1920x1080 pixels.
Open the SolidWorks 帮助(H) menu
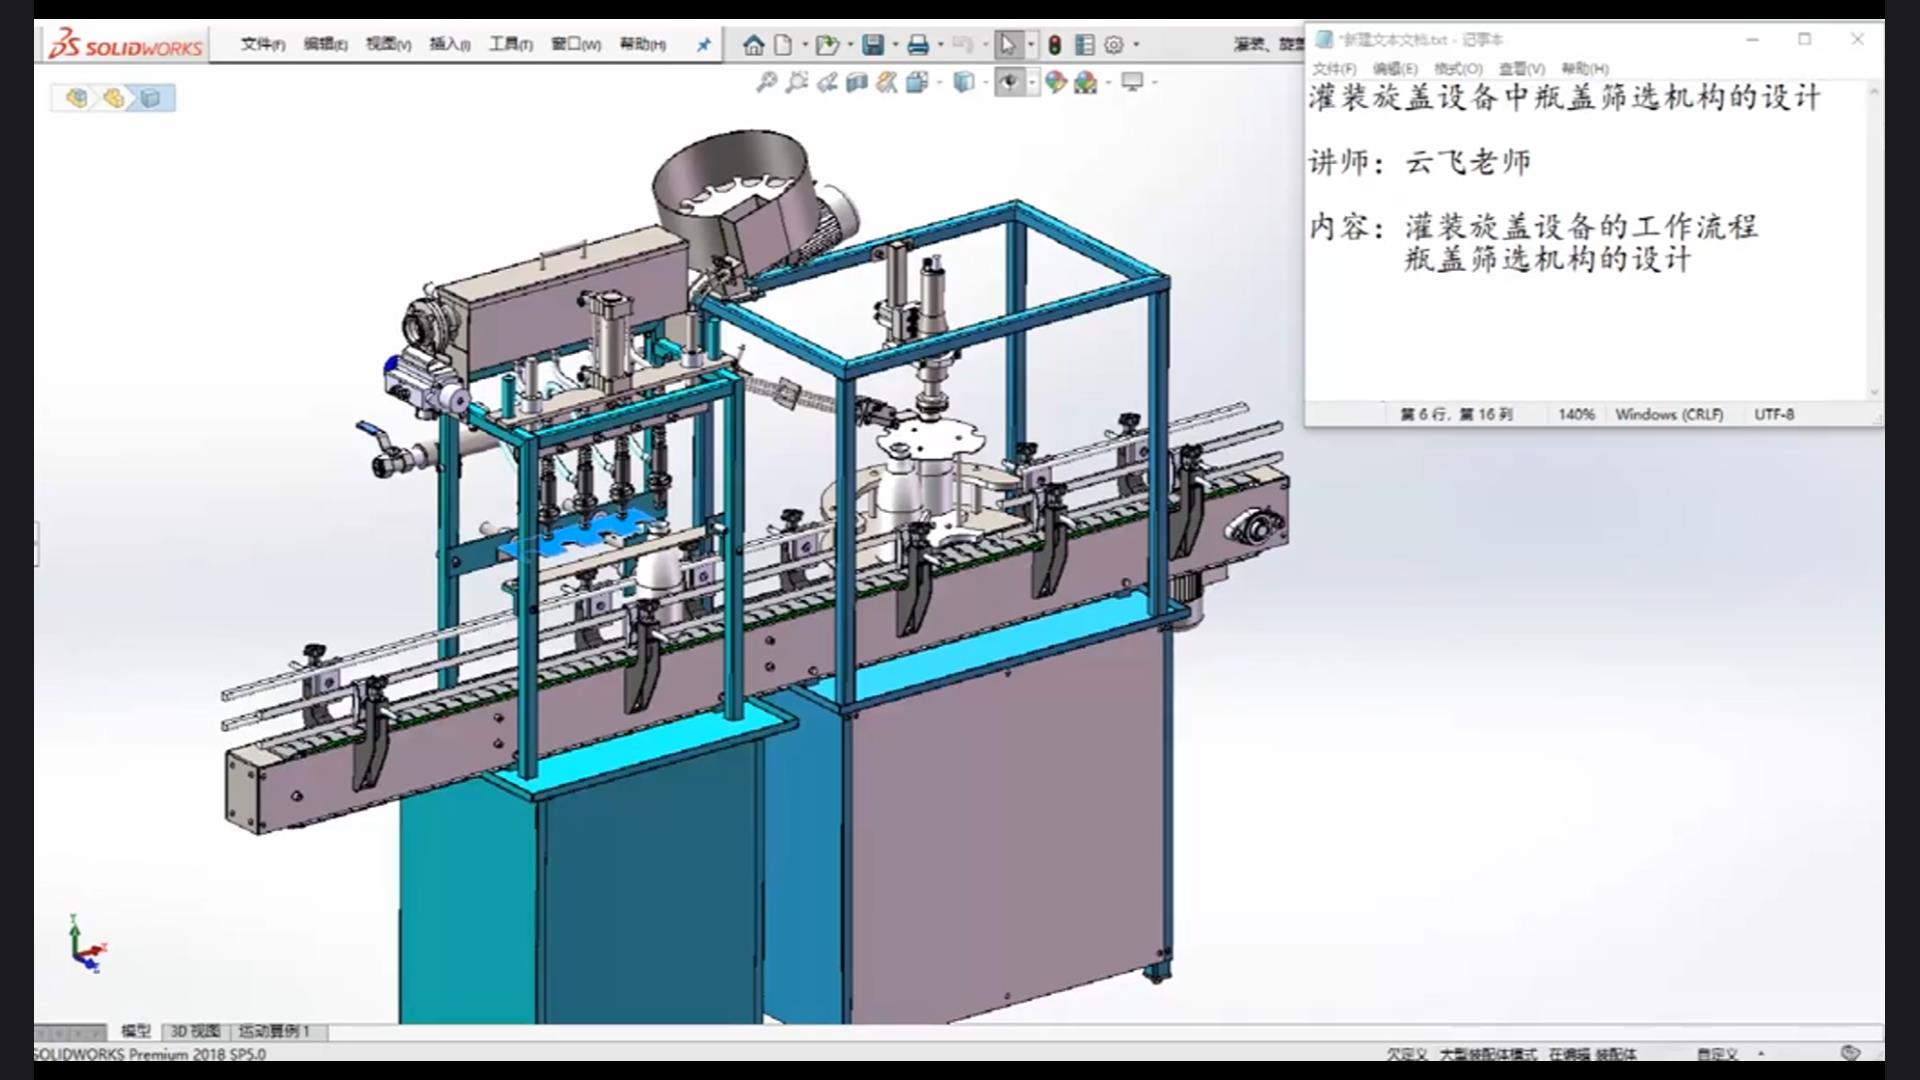pos(643,45)
